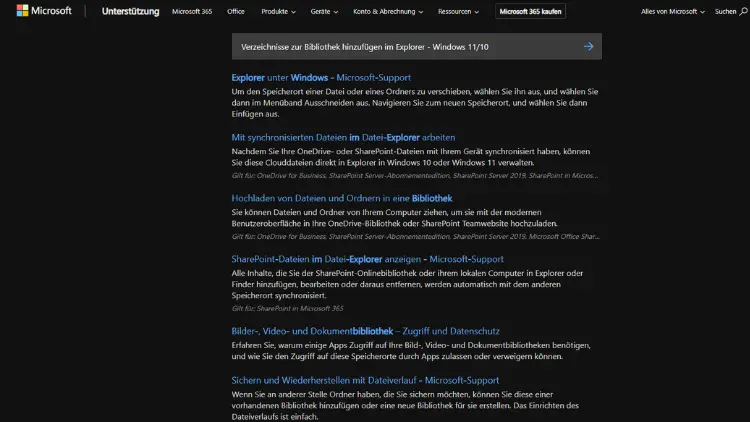Open 'SharePoint-Dateien im Datei-Explorer anzeigen' result
This screenshot has height=422, width=750.
click(367, 259)
